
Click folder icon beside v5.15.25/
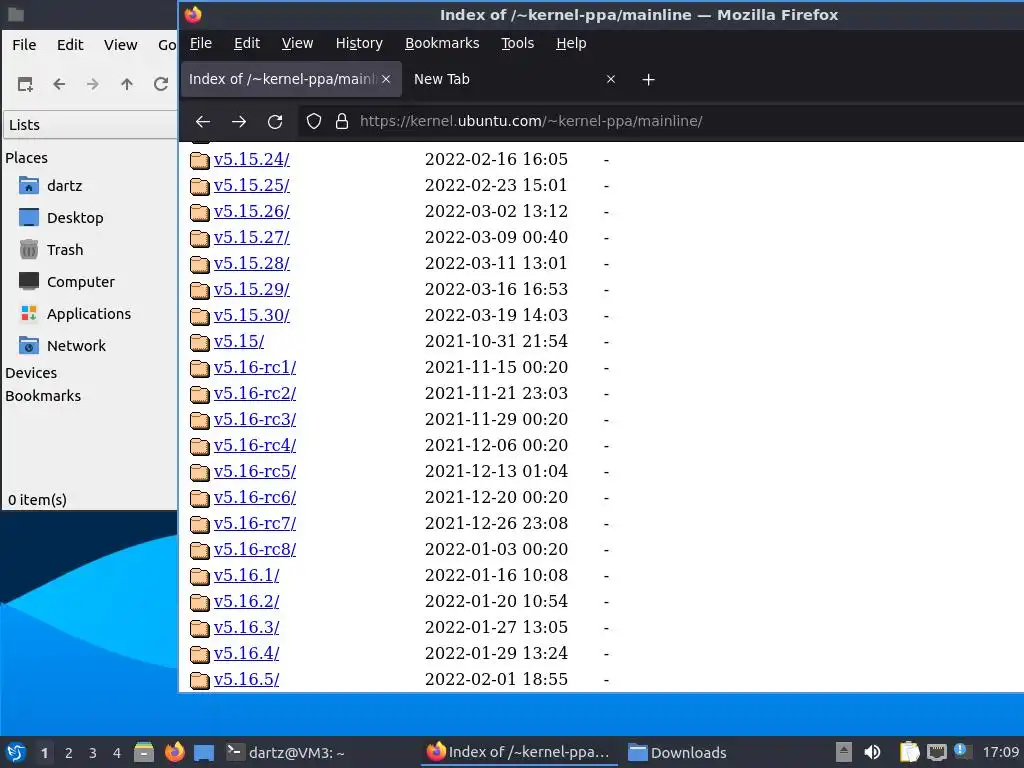pyautogui.click(x=200, y=186)
